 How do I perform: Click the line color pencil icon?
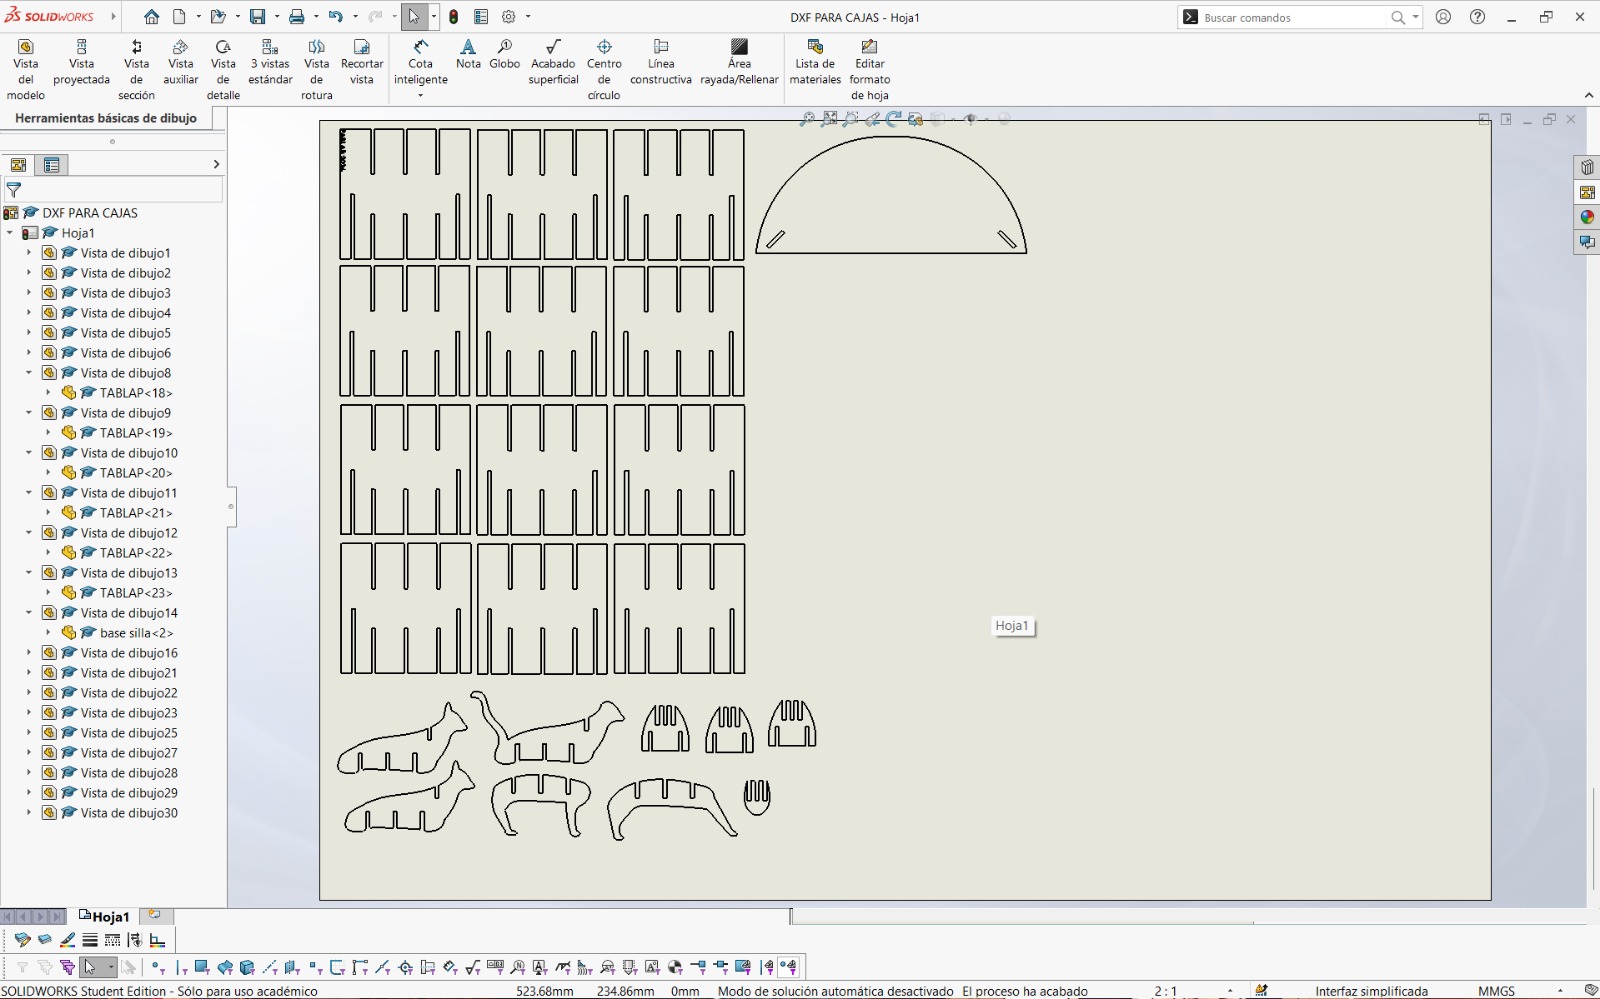pos(67,940)
